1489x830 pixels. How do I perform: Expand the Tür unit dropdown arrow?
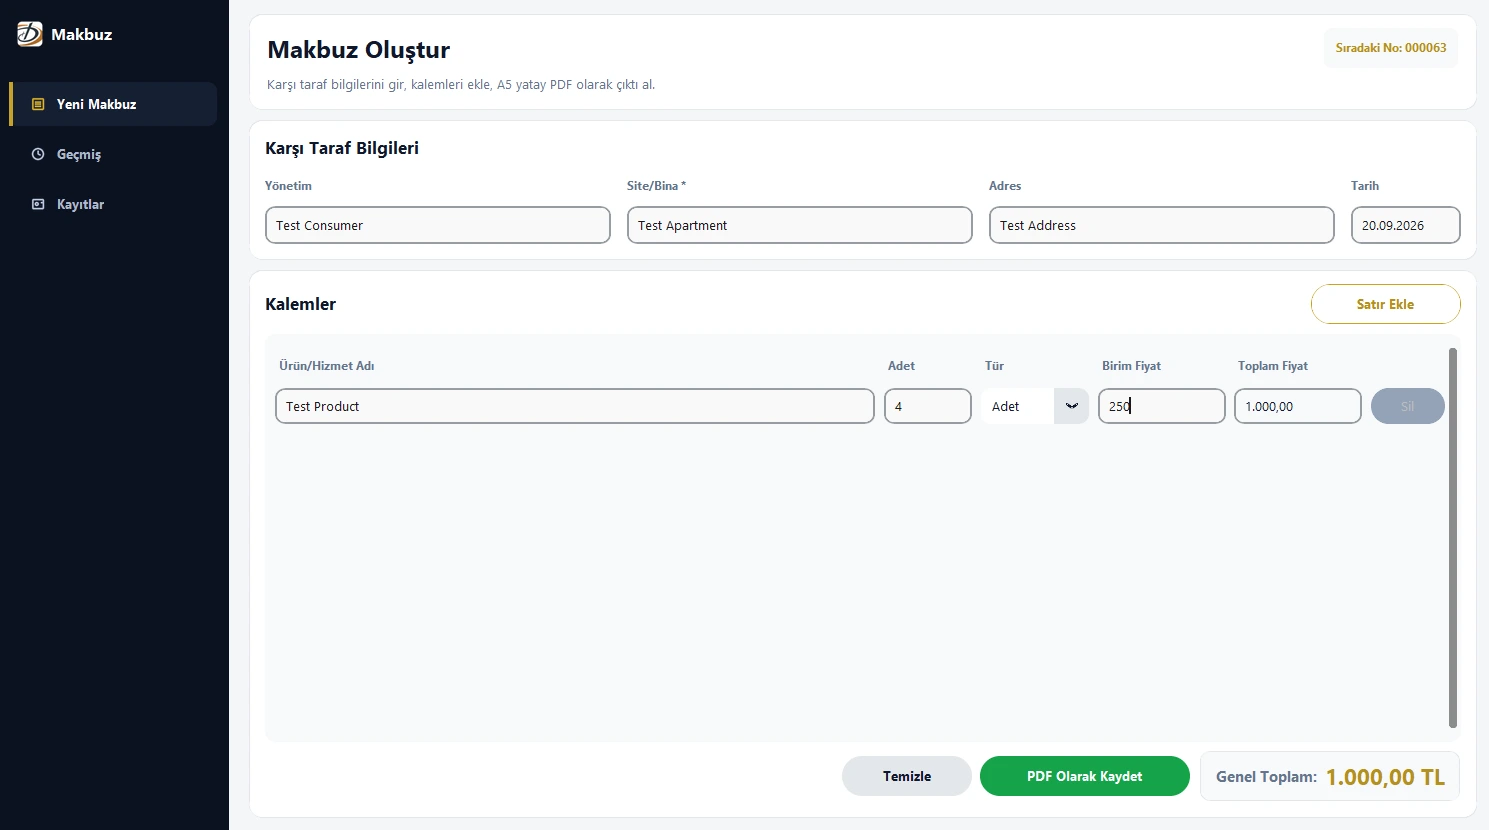[x=1071, y=406]
